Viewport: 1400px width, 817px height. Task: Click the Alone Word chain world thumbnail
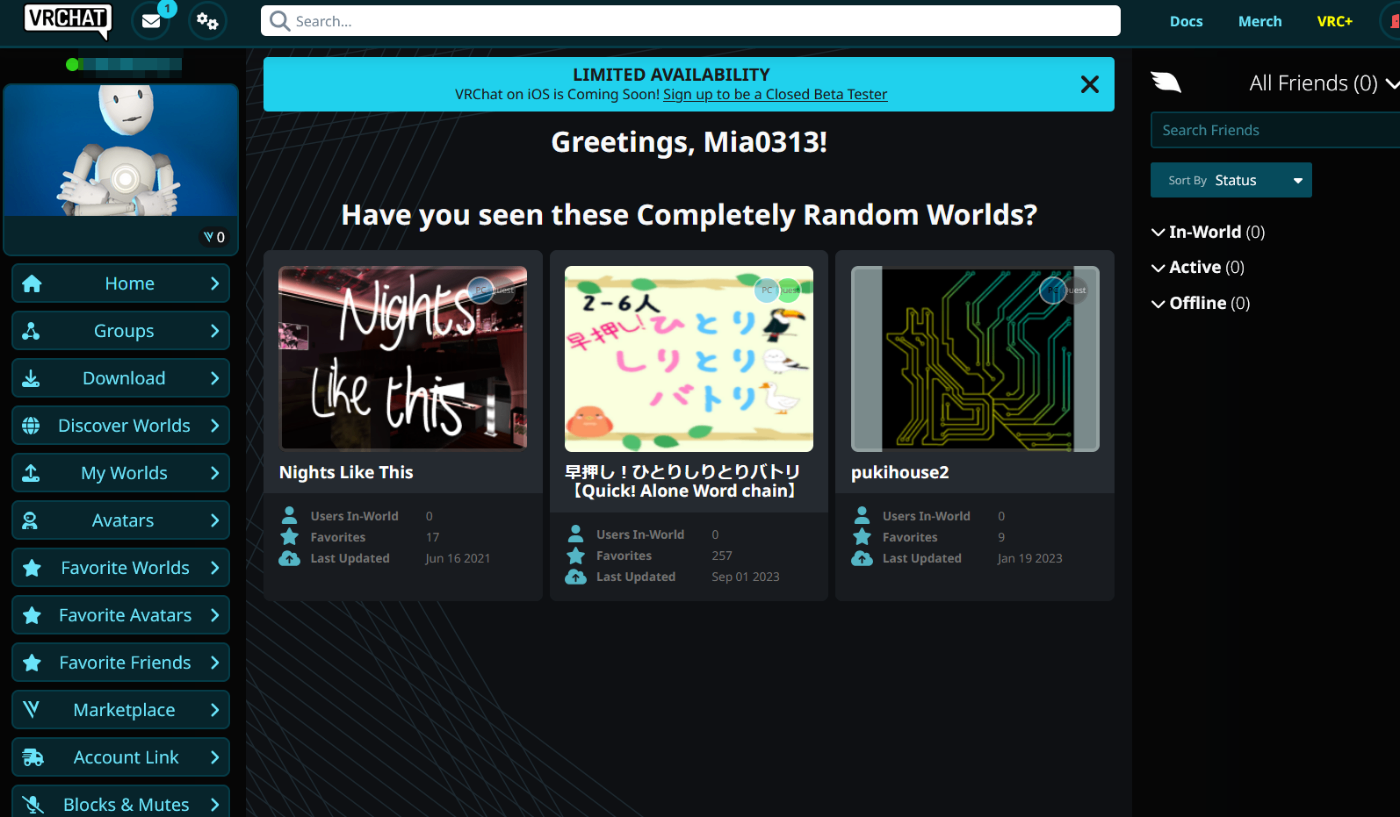689,358
